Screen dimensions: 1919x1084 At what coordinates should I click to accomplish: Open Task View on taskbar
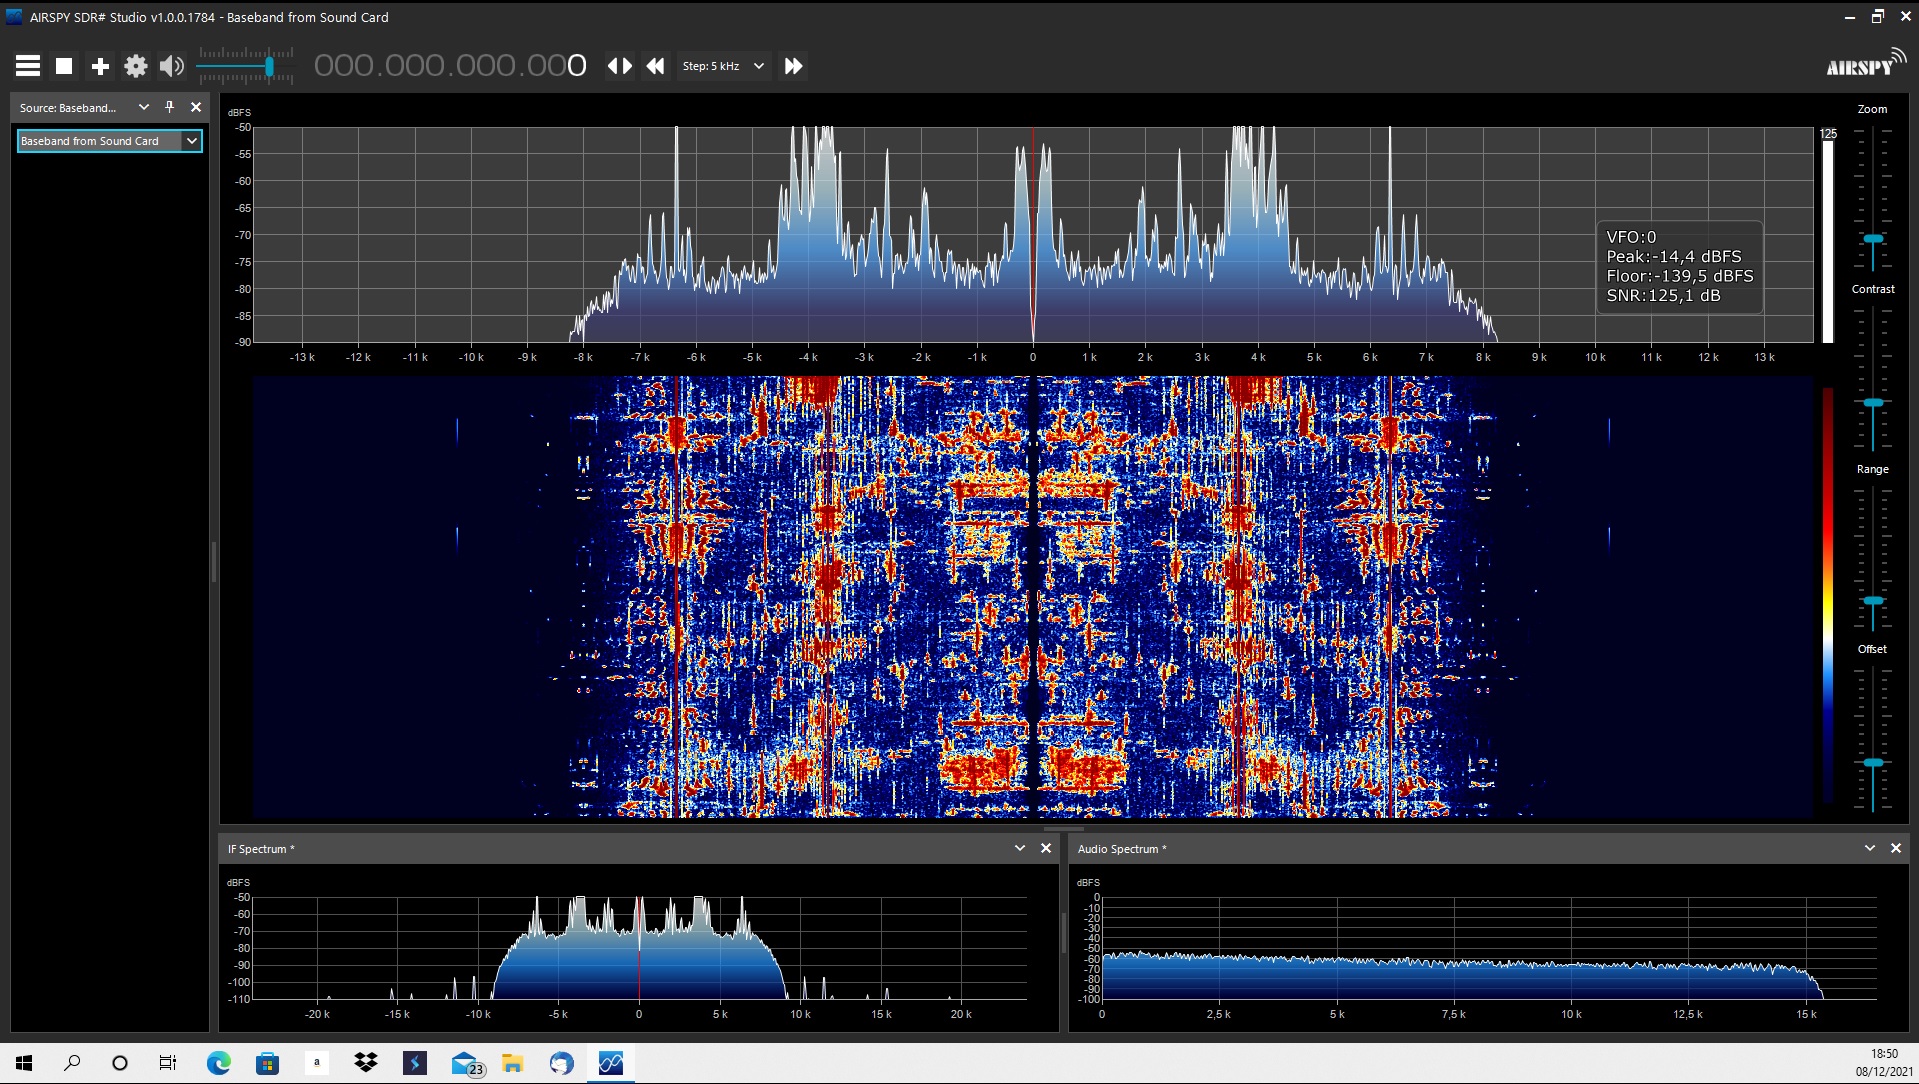pos(168,1063)
